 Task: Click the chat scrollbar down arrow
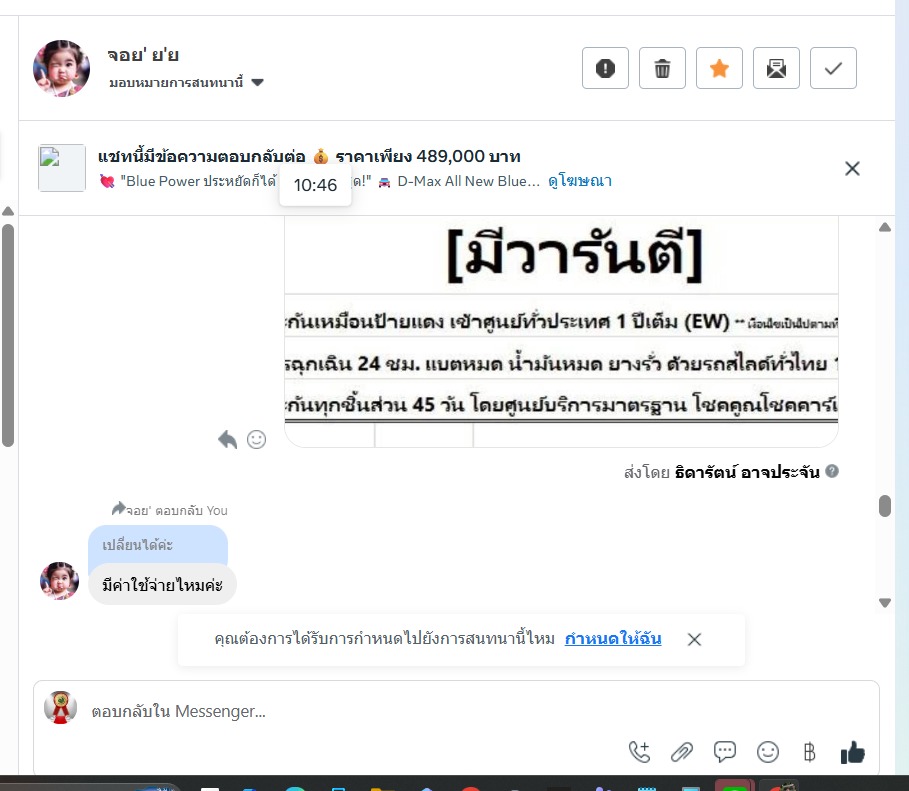(x=885, y=603)
